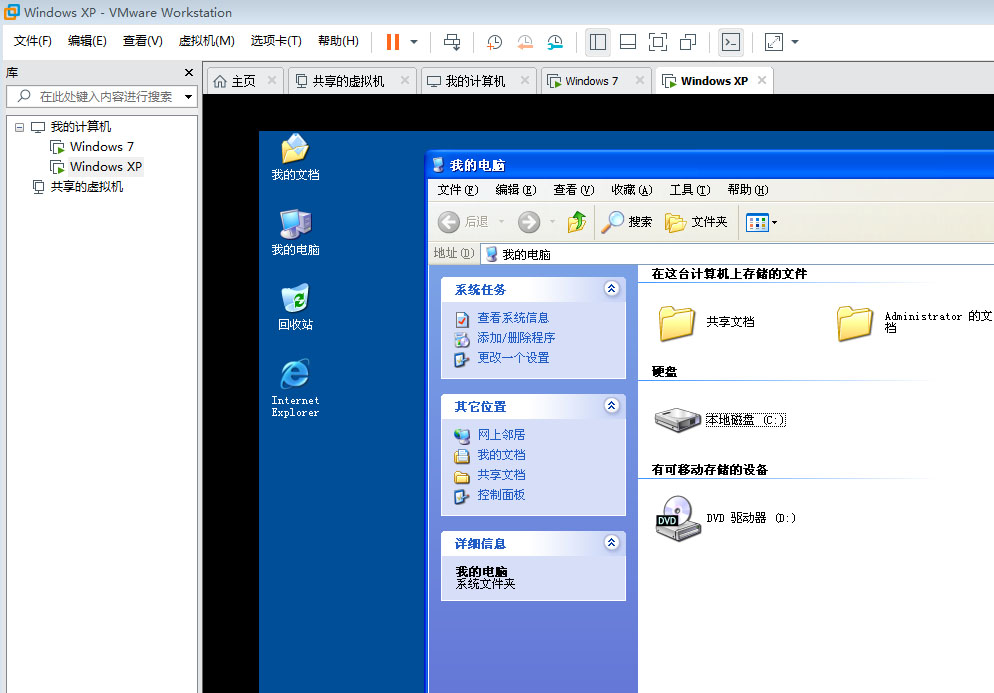
Task: Close the 库 library panel
Action: 188,73
